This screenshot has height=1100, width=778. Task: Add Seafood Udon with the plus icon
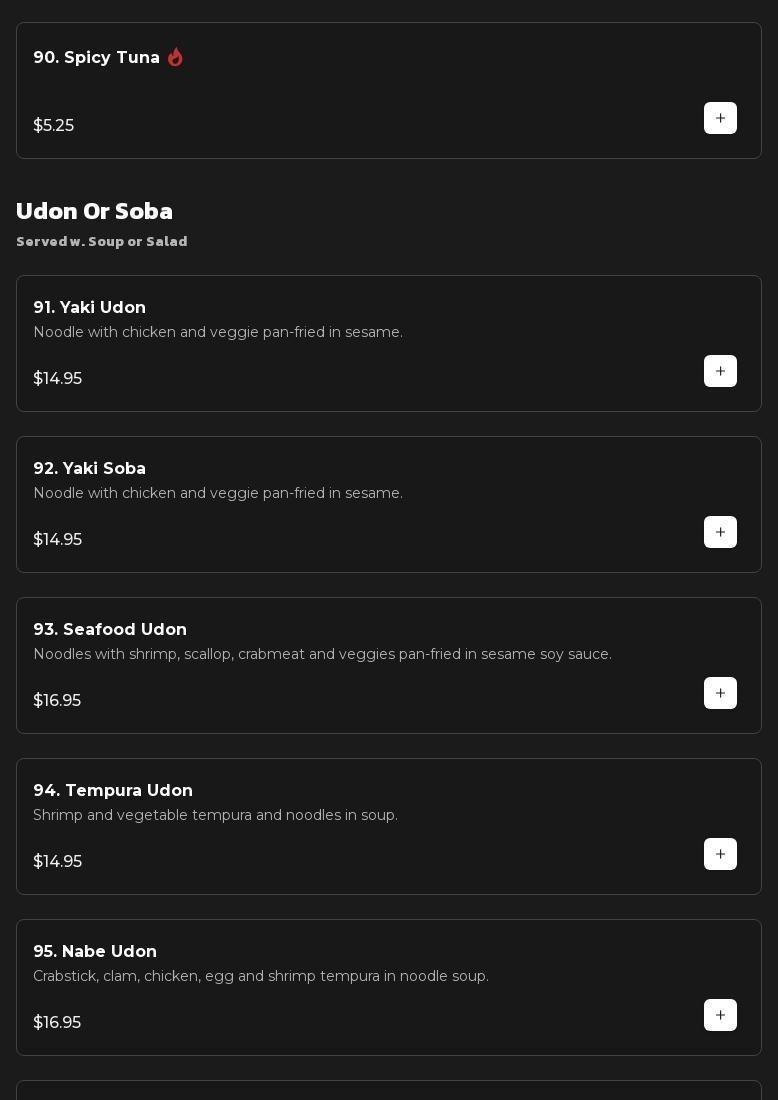coord(720,693)
